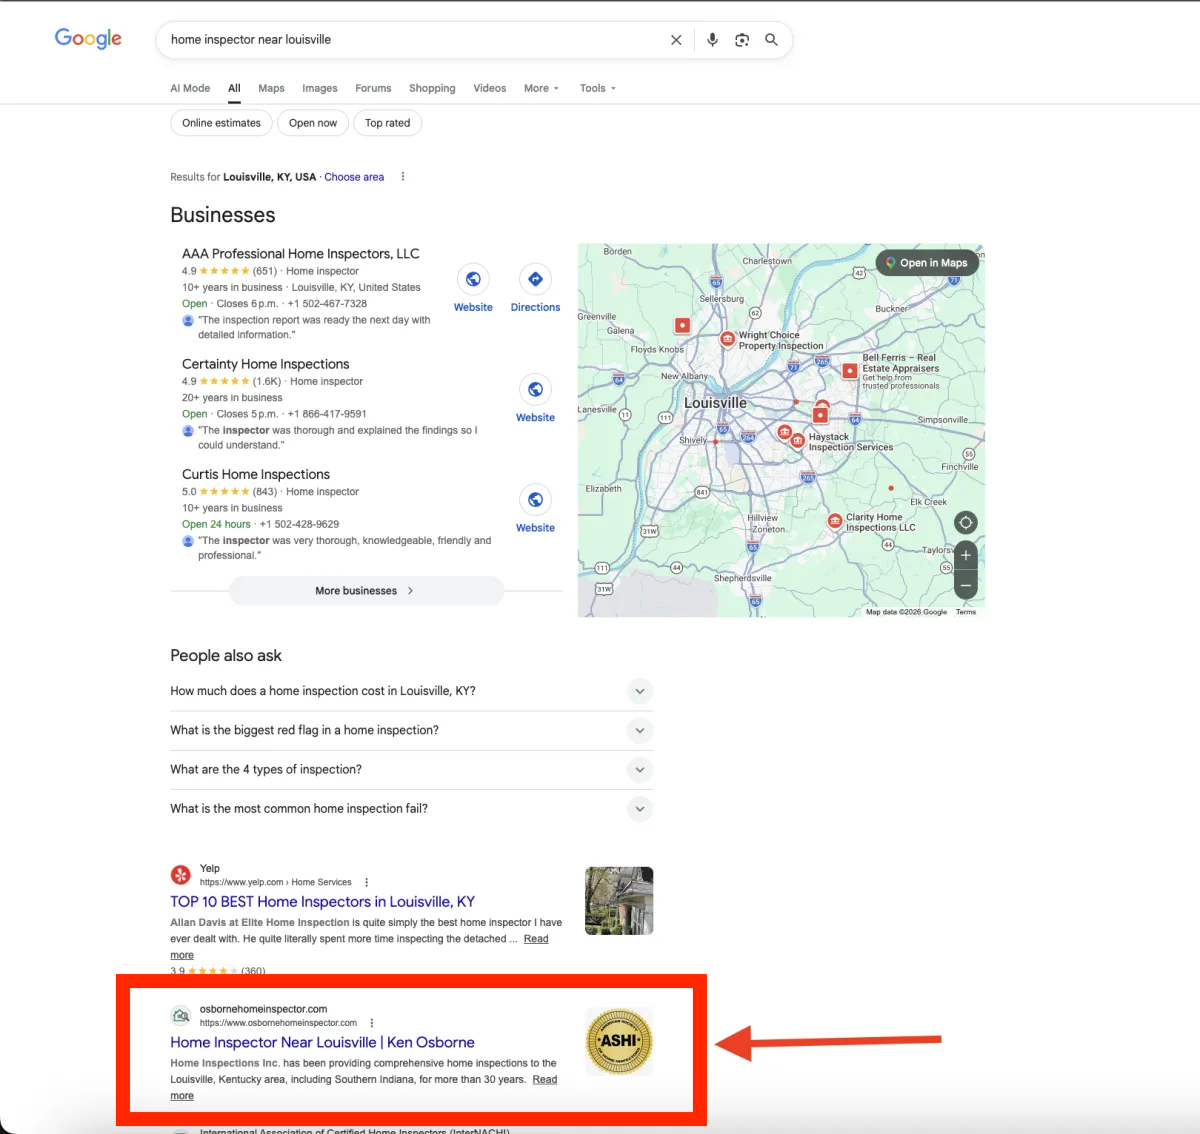Click Website icon for Certainty Home Inspections
The height and width of the screenshot is (1134, 1200).
[x=535, y=389]
